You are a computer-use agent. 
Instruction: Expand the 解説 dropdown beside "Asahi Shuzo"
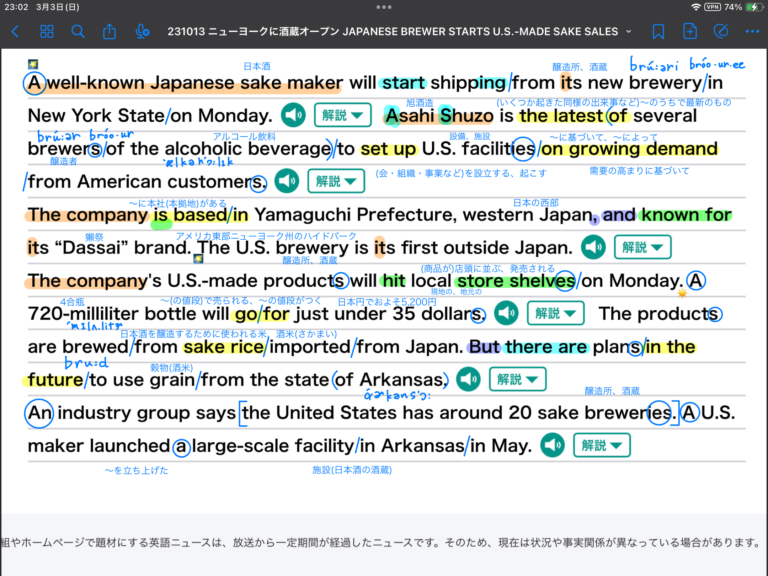(342, 115)
